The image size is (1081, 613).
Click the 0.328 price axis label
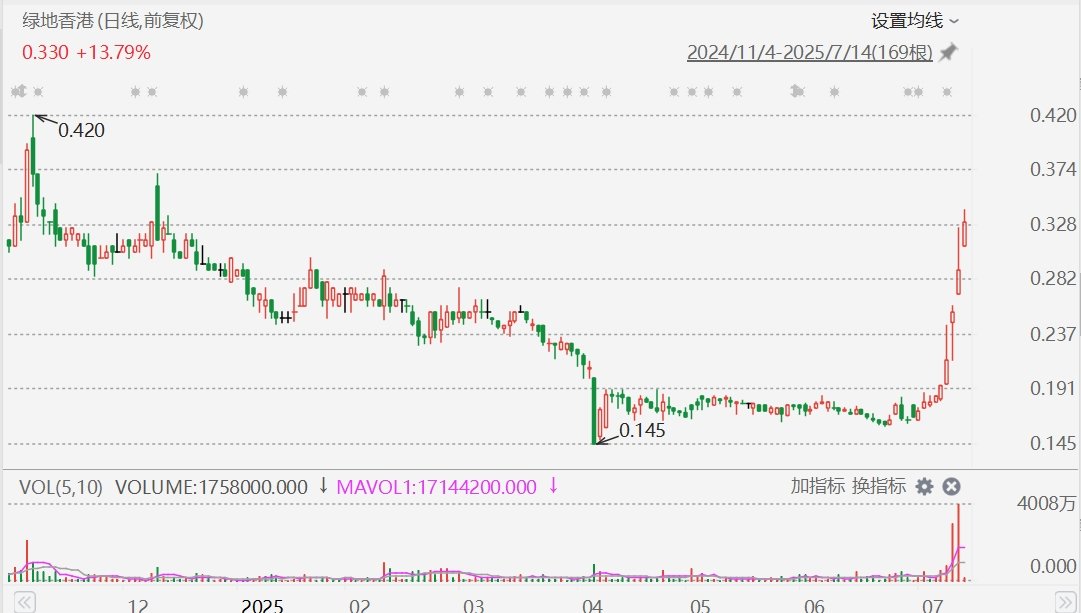[1053, 224]
